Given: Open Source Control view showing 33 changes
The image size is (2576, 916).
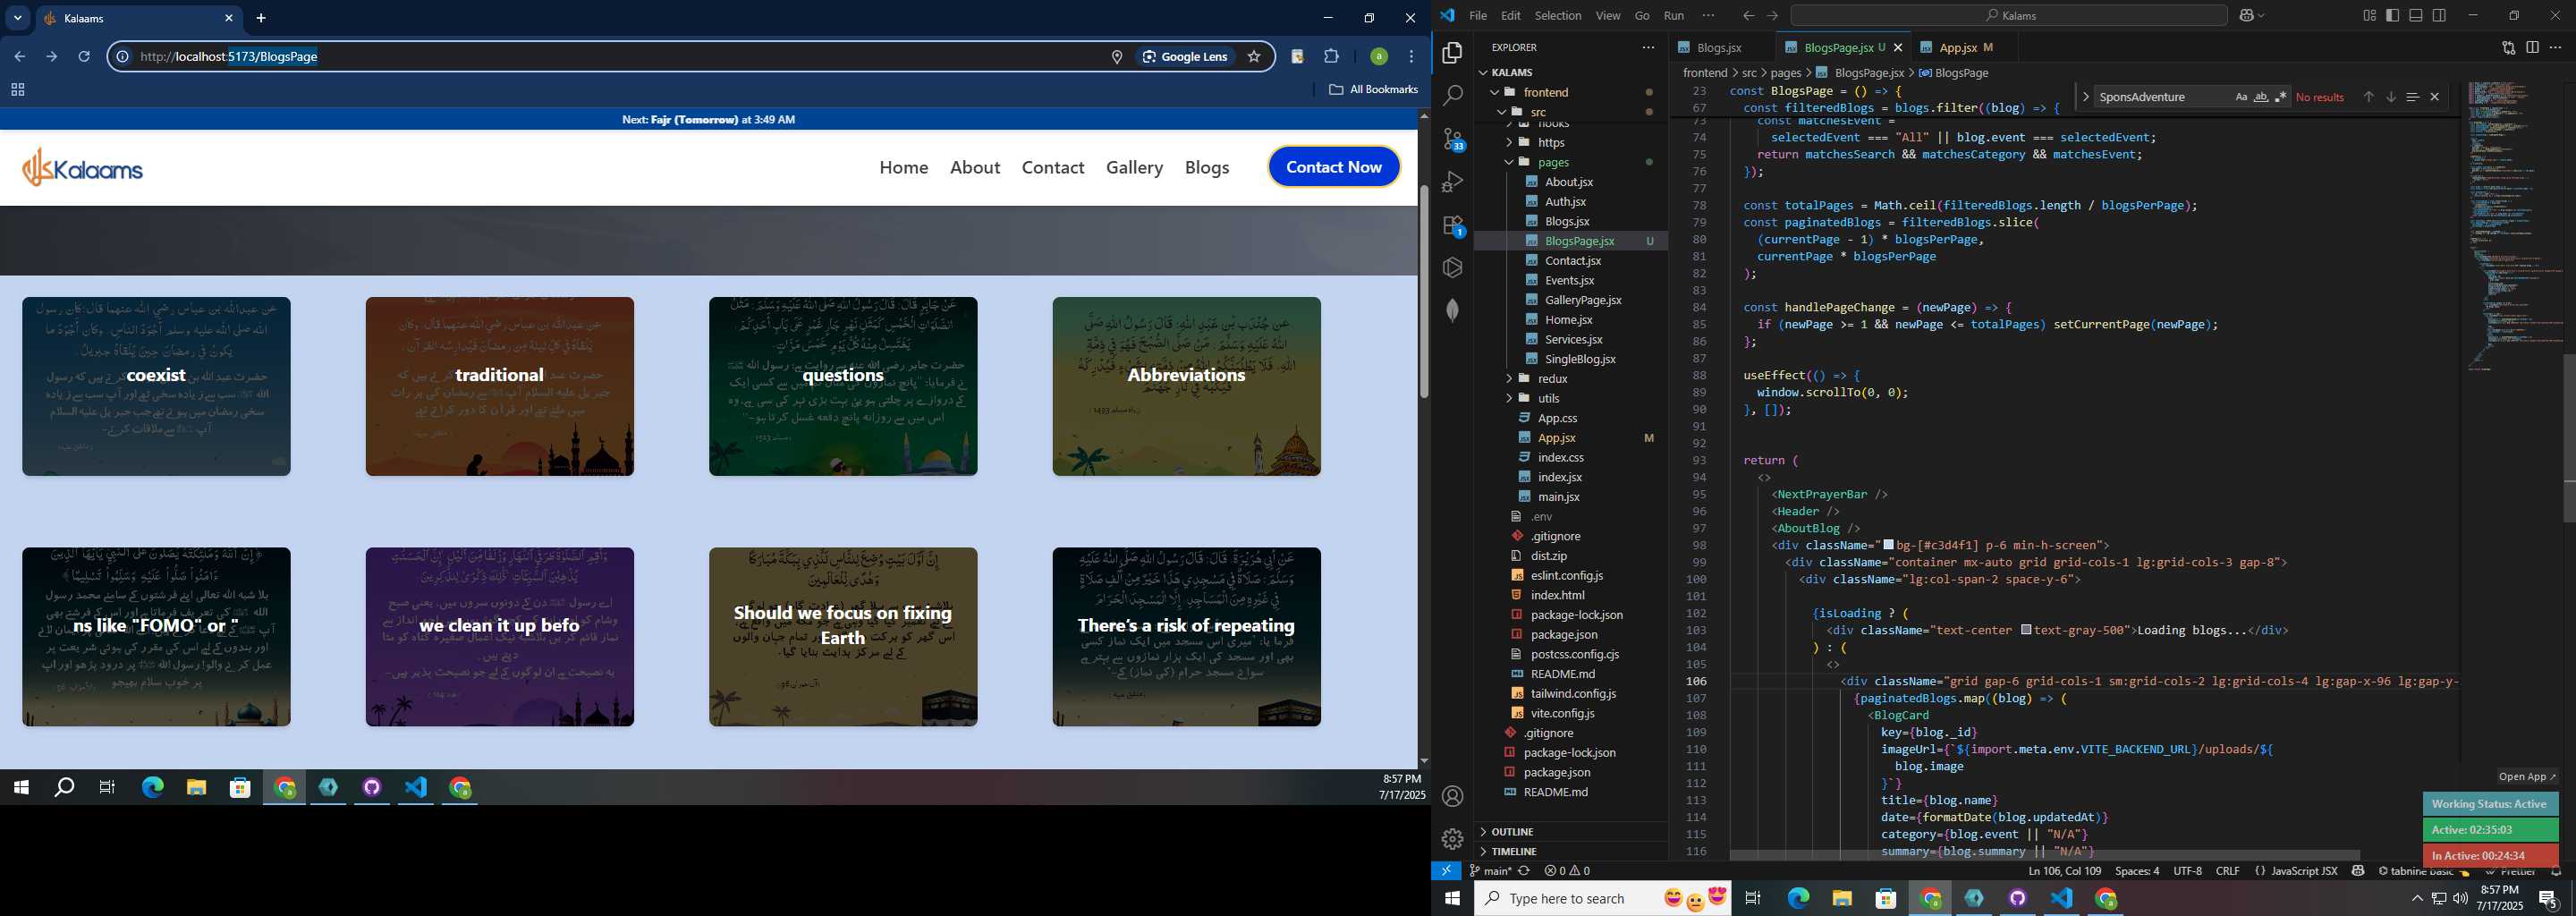Looking at the screenshot, I should [x=1452, y=139].
